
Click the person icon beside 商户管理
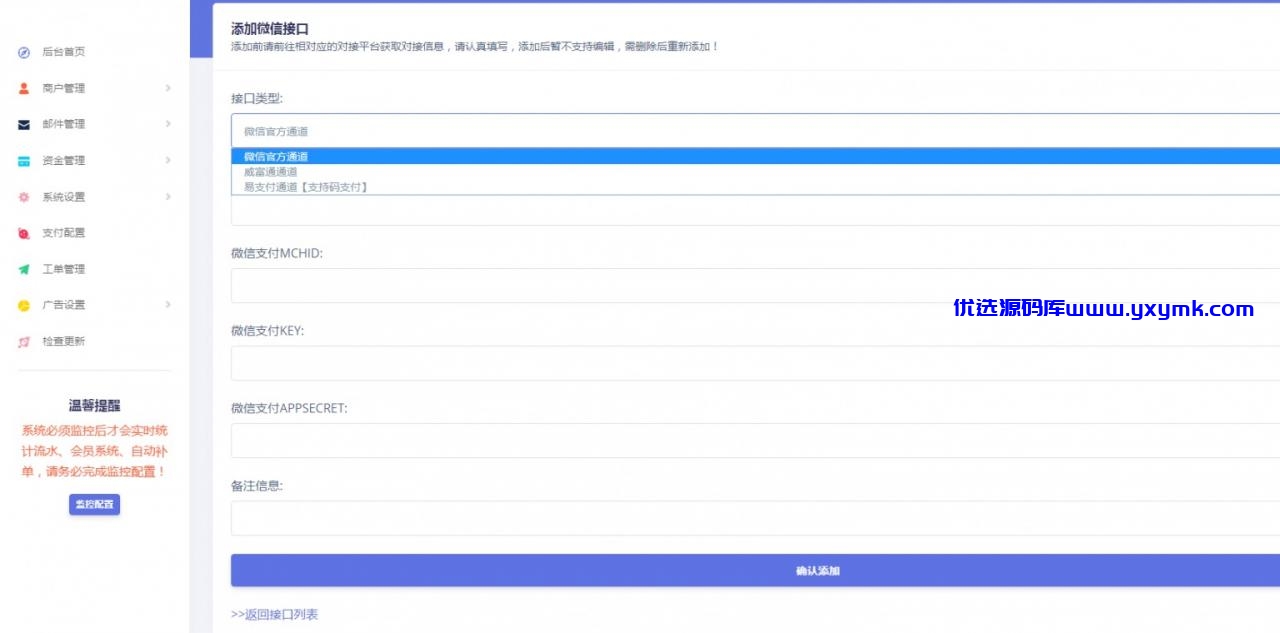point(24,88)
